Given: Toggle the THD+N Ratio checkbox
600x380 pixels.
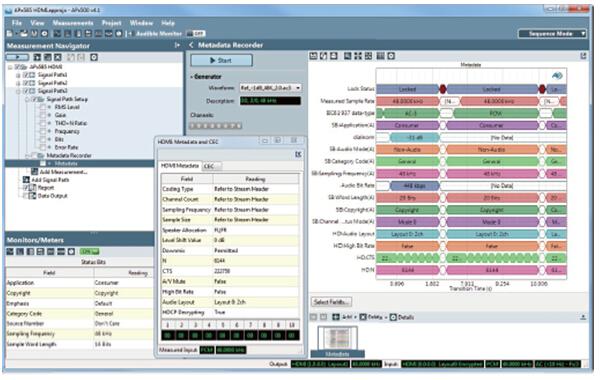Looking at the screenshot, I should (x=43, y=123).
